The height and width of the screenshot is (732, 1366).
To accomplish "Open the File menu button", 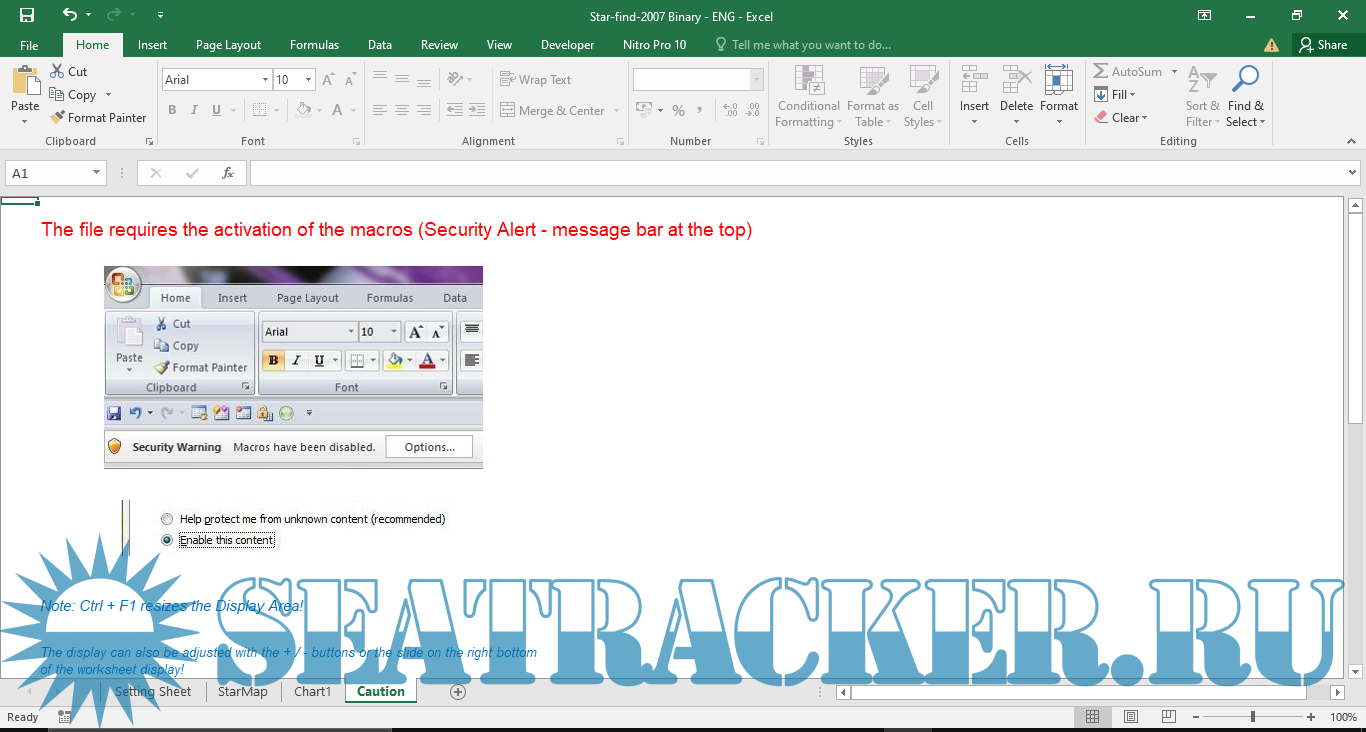I will pyautogui.click(x=29, y=45).
